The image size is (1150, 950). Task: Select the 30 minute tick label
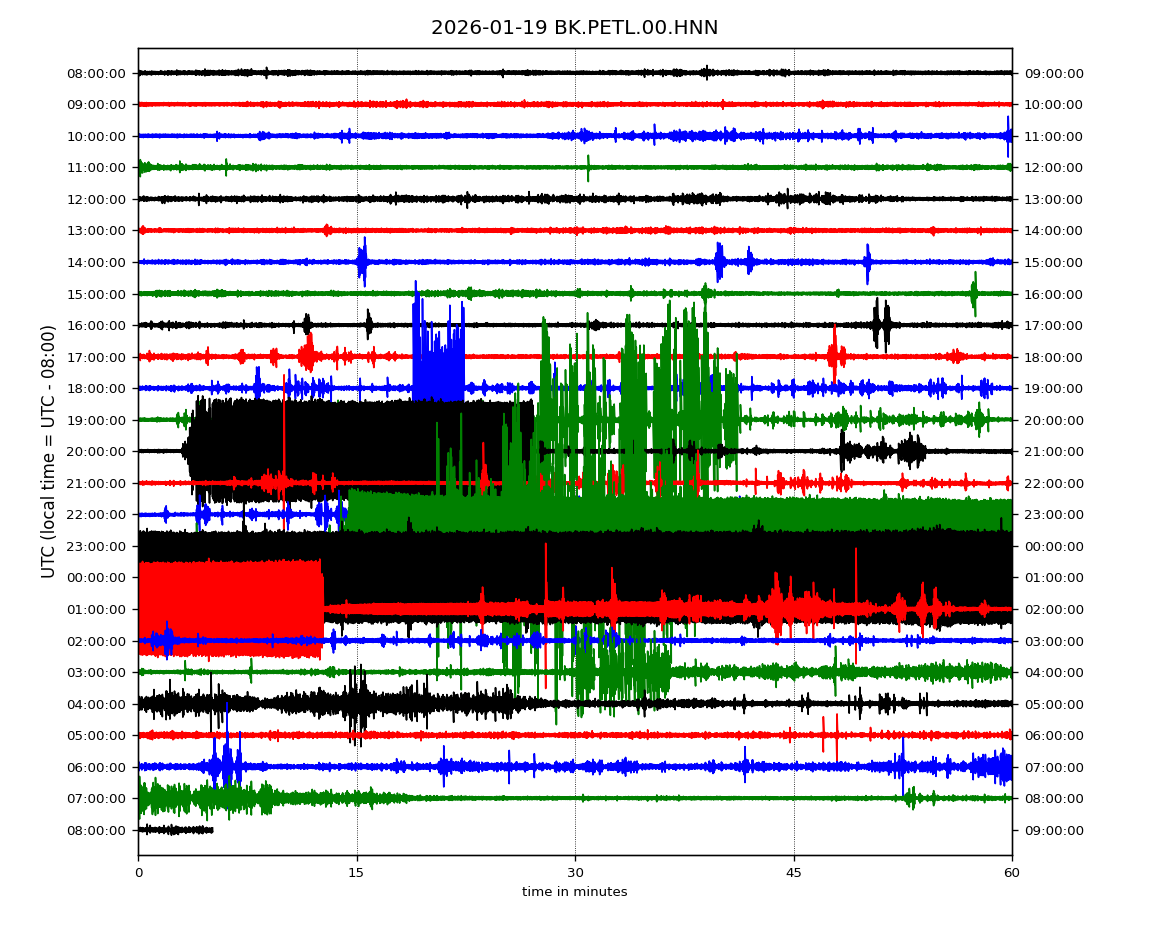point(575,873)
